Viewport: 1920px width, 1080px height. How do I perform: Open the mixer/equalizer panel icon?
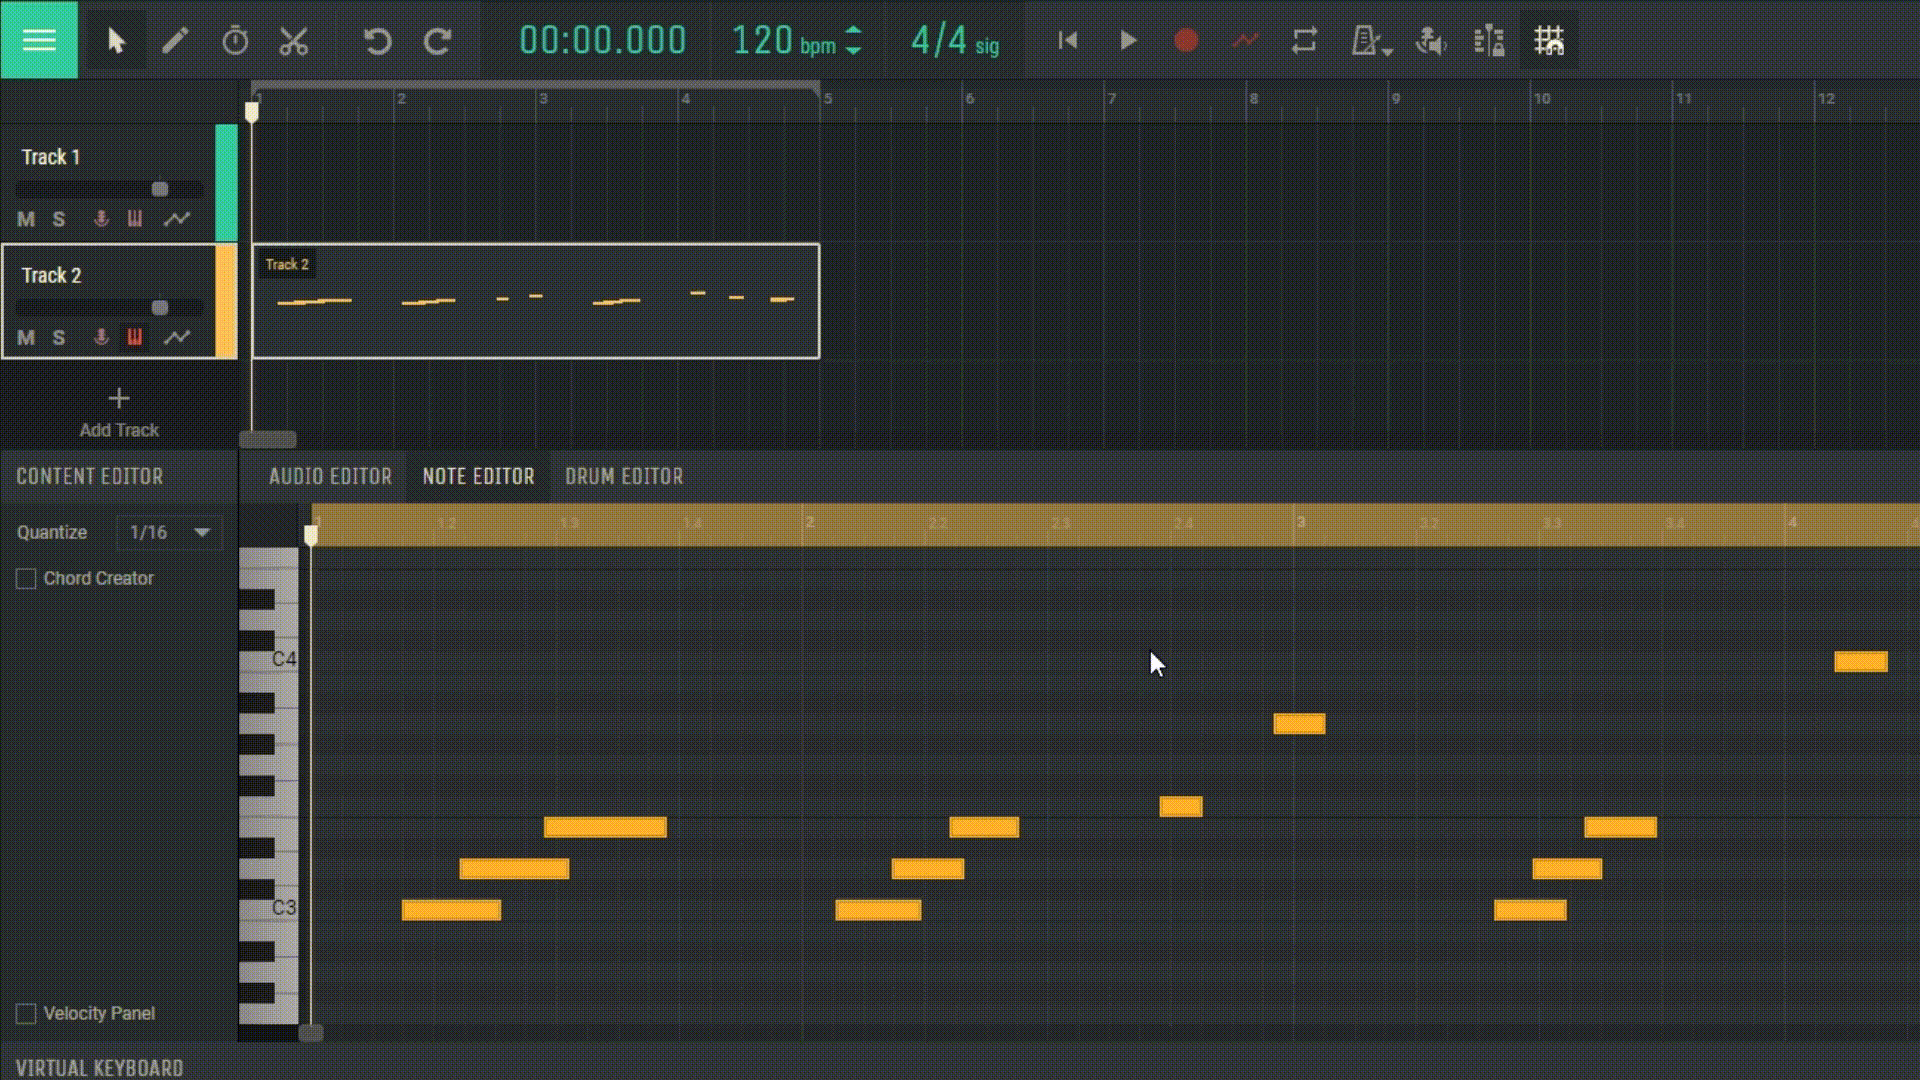(x=1489, y=41)
